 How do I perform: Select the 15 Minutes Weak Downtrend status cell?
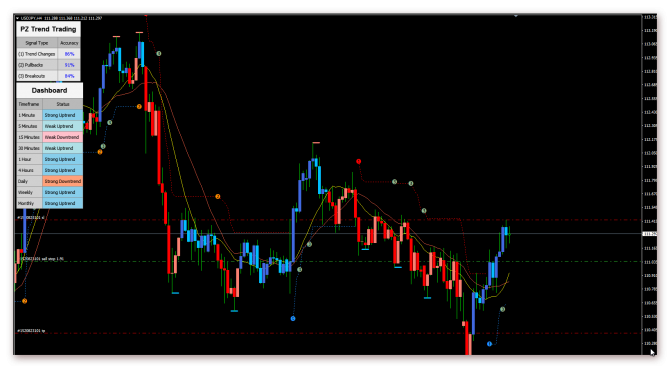point(62,137)
